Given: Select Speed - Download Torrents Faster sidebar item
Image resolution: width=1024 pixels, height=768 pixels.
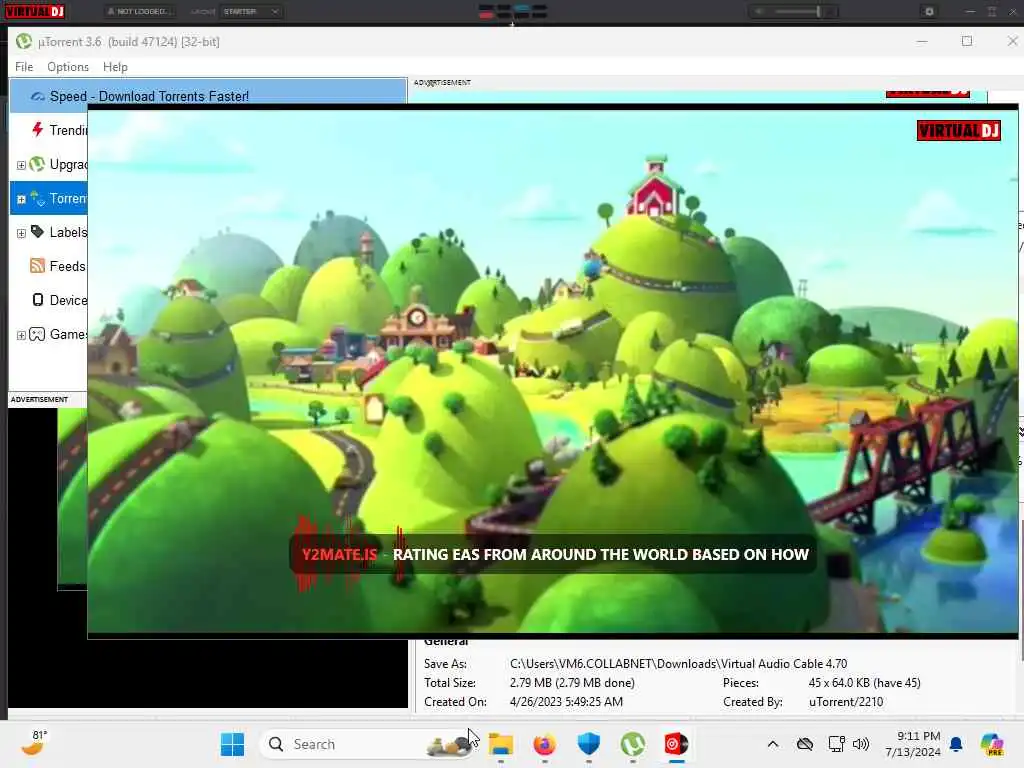Looking at the screenshot, I should pos(208,96).
